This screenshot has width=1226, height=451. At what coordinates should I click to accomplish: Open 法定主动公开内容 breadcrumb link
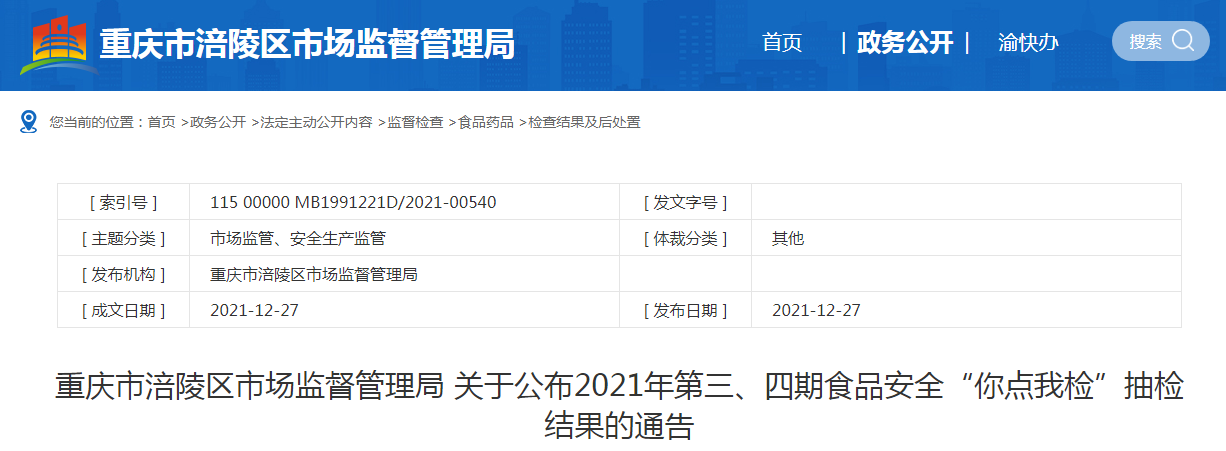pos(316,122)
